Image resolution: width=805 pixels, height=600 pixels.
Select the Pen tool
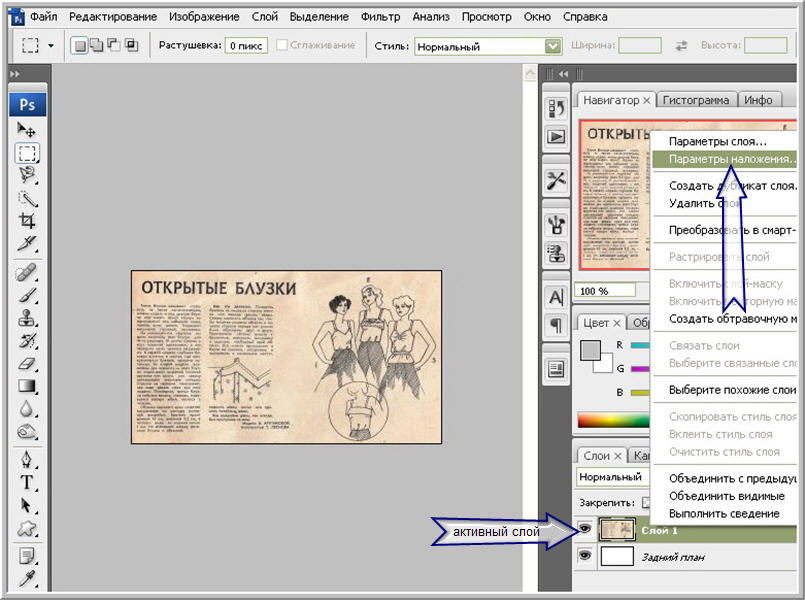coord(27,460)
